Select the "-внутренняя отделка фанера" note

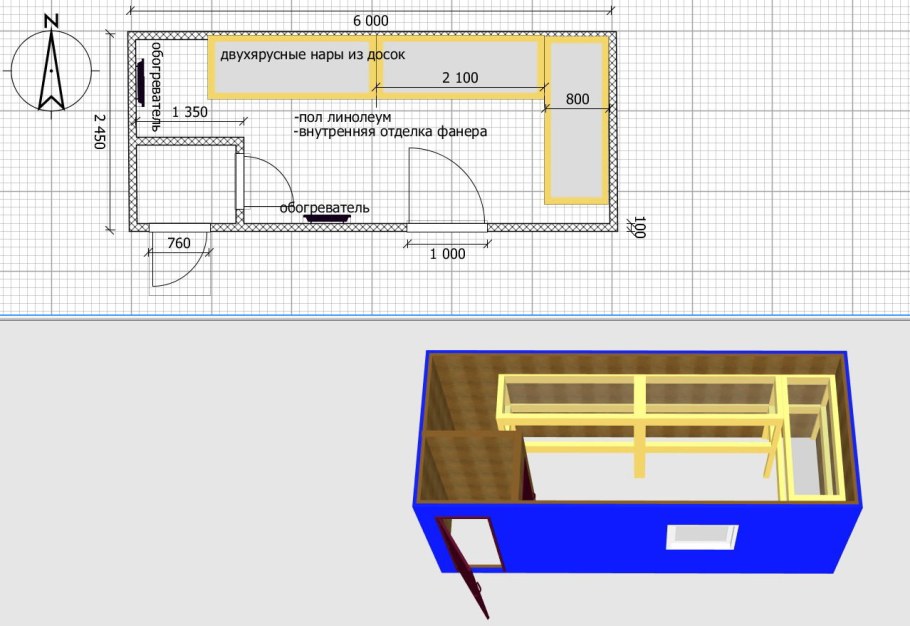click(x=390, y=131)
